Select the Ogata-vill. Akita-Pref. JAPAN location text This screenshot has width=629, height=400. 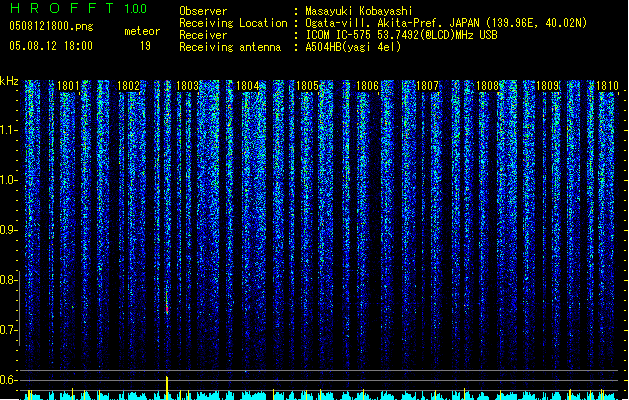coord(446,23)
